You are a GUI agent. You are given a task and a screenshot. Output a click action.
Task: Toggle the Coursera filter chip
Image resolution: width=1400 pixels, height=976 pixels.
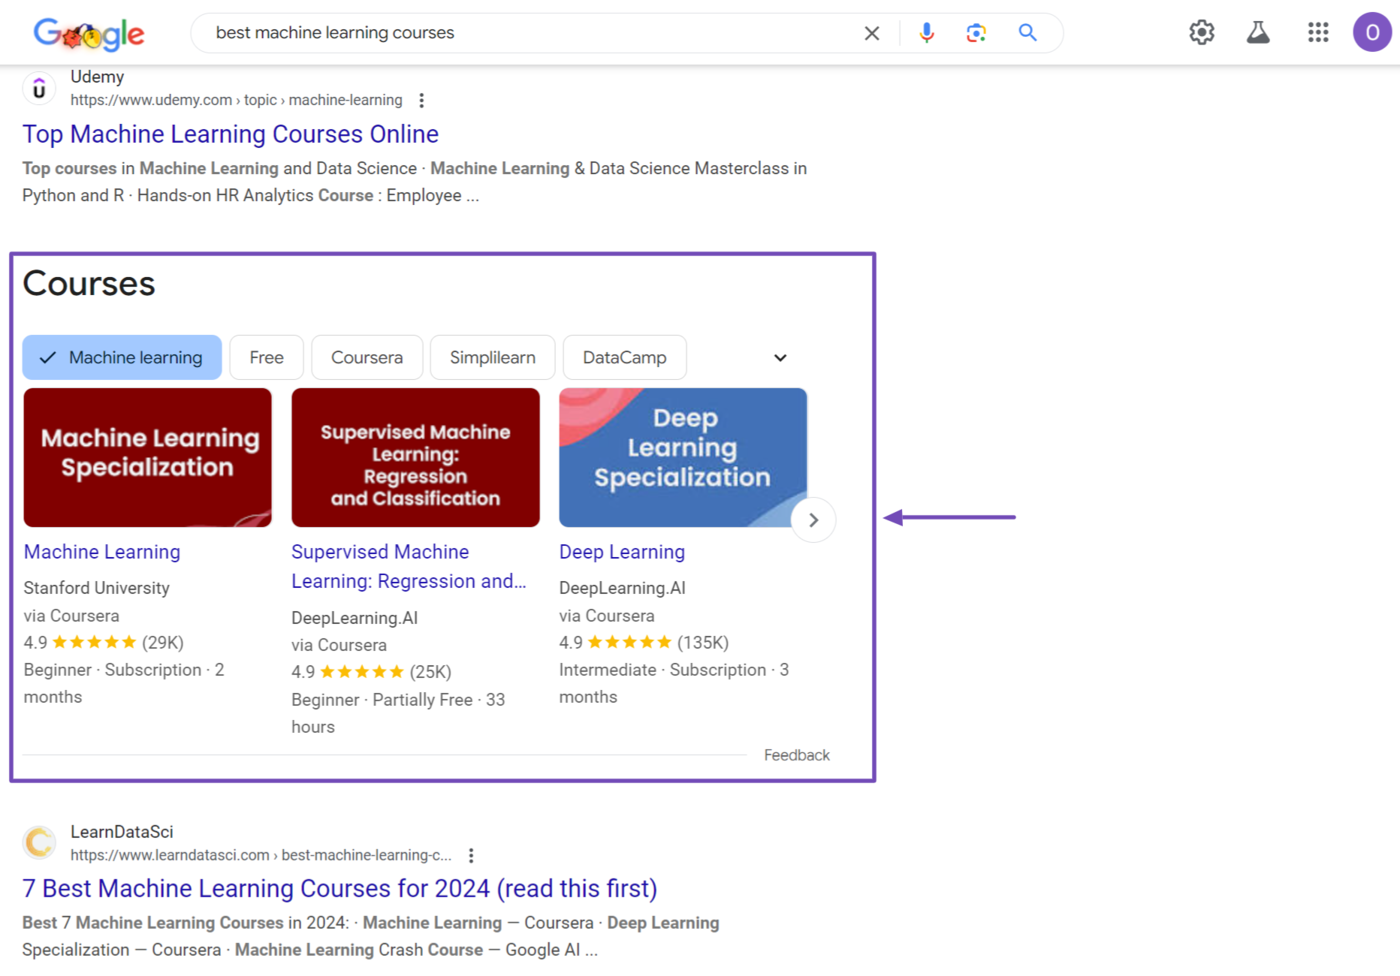(367, 357)
